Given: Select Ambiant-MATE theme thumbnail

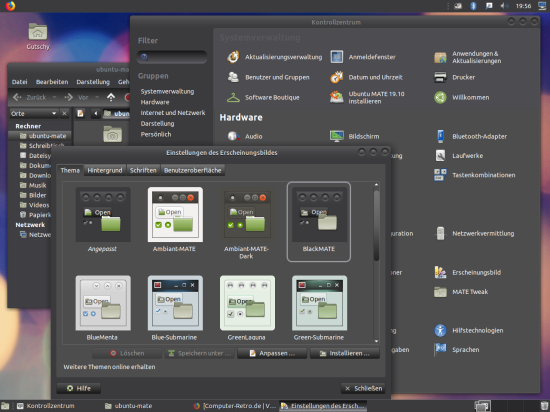Looking at the screenshot, I should tap(175, 214).
